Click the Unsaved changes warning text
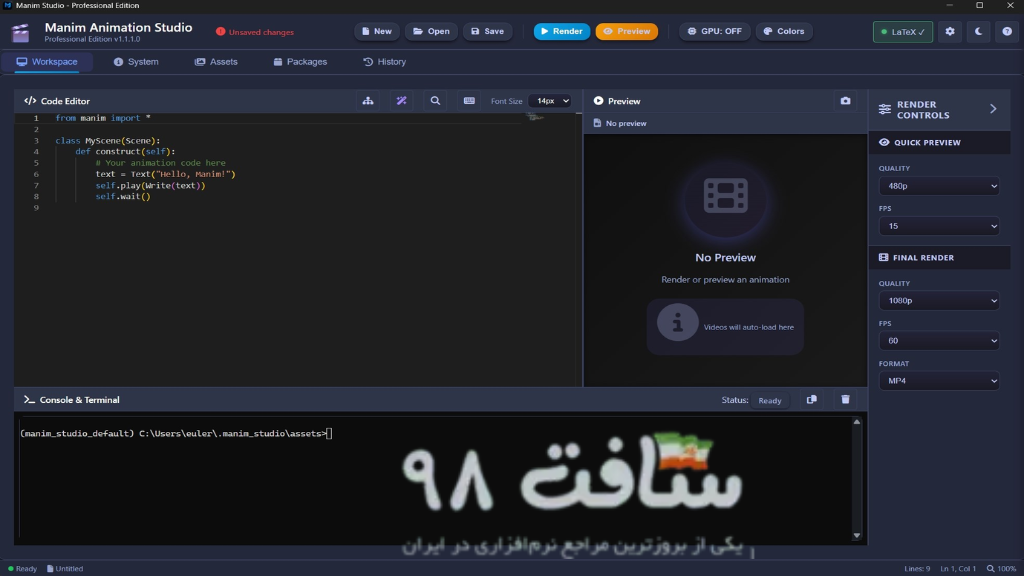Viewport: 1024px width, 576px height. (261, 32)
